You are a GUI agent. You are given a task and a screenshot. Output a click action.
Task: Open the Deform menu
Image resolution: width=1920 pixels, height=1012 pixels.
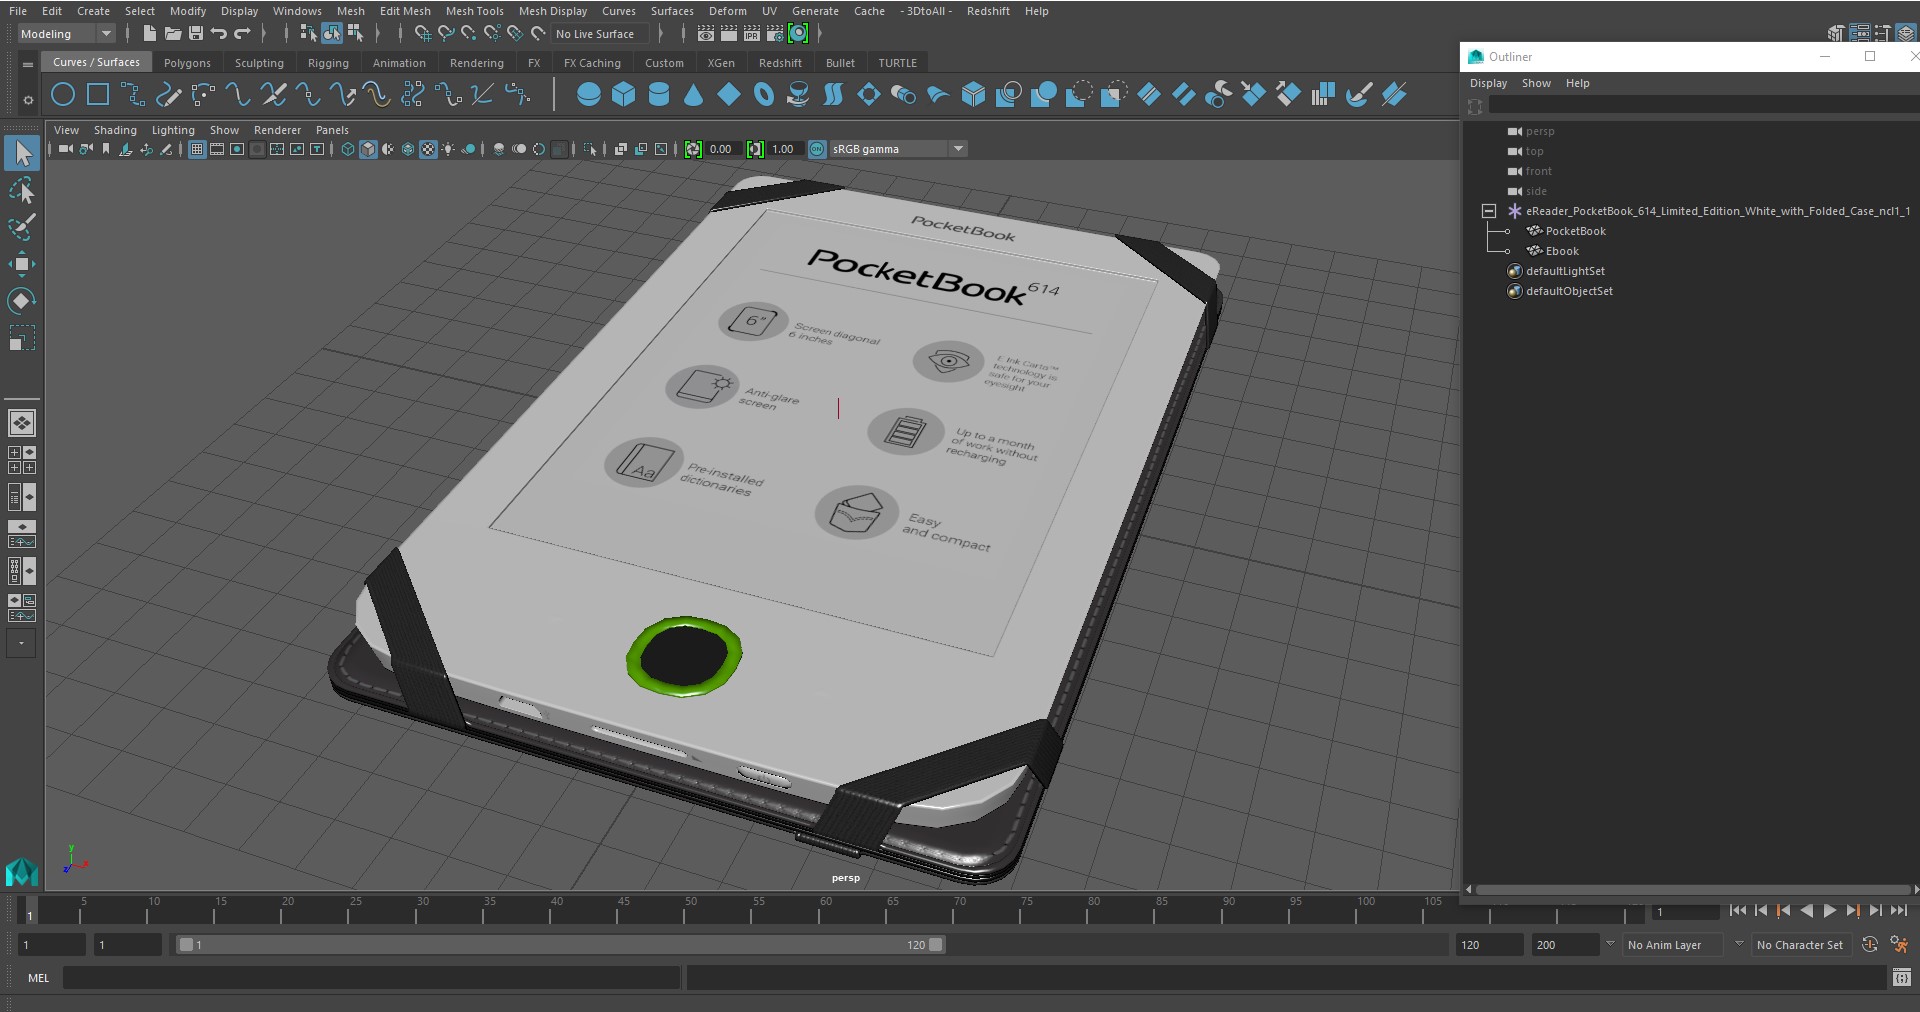[x=727, y=11]
